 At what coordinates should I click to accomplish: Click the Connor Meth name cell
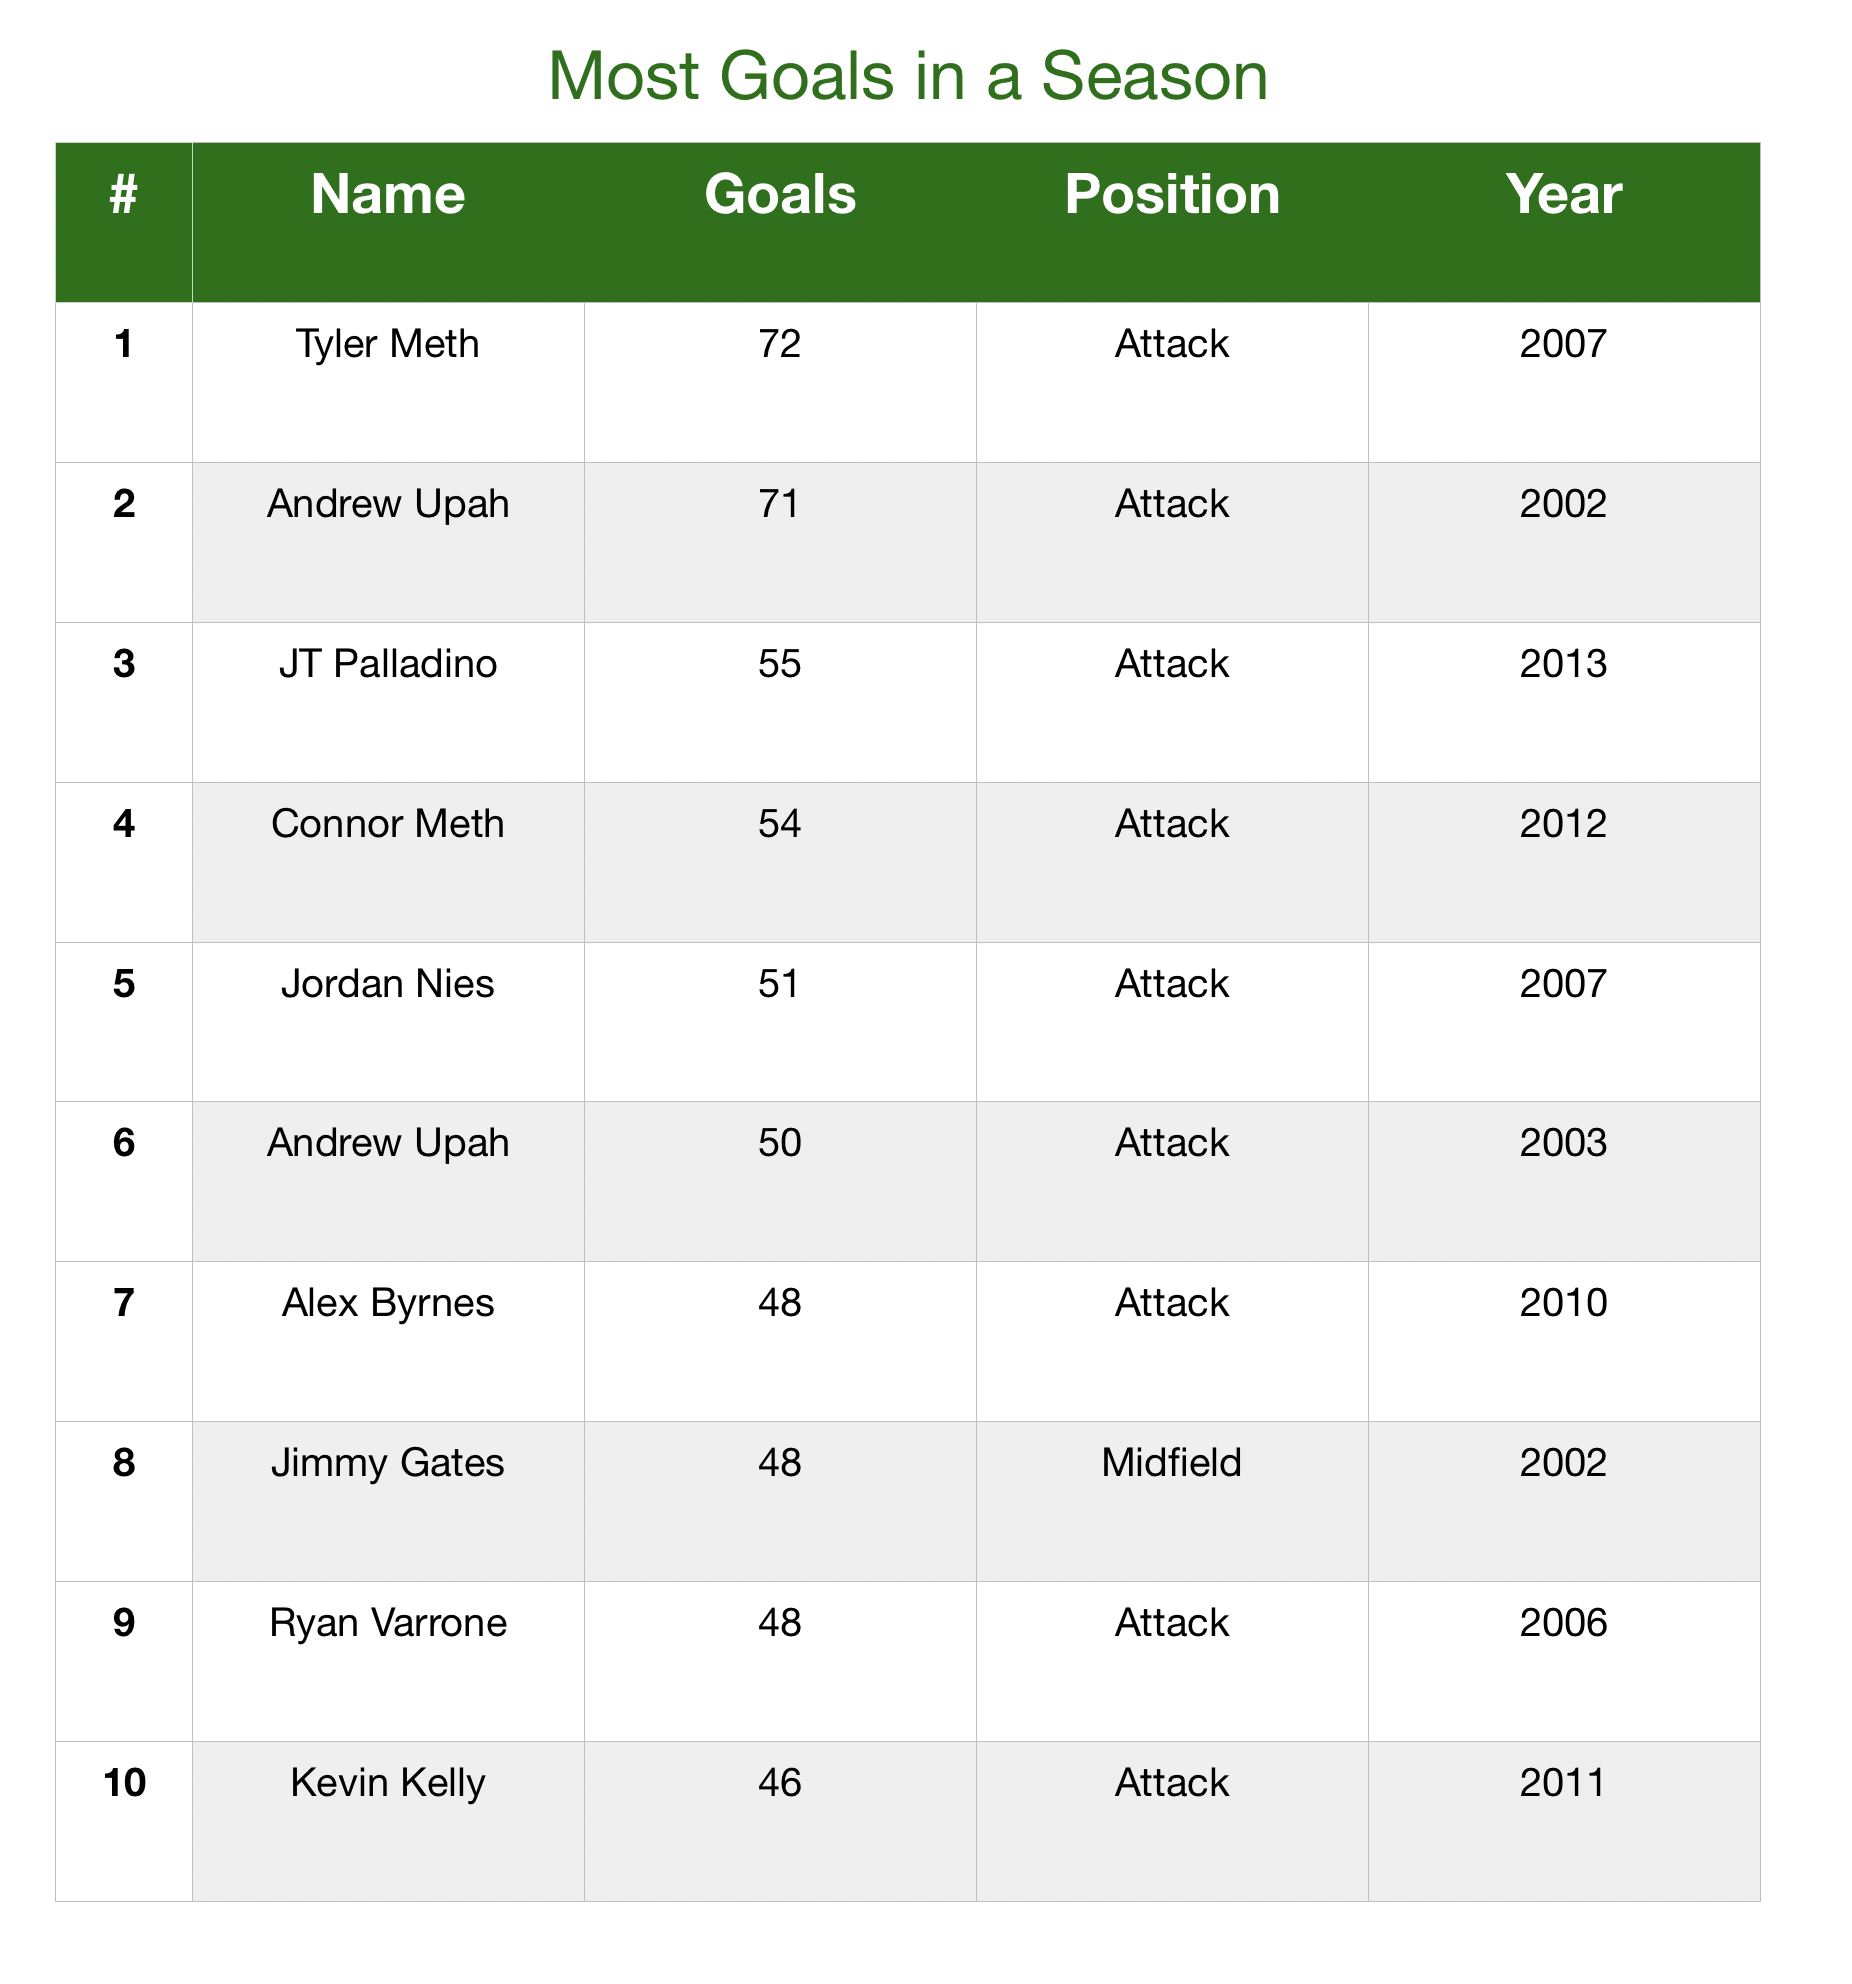pos(388,862)
